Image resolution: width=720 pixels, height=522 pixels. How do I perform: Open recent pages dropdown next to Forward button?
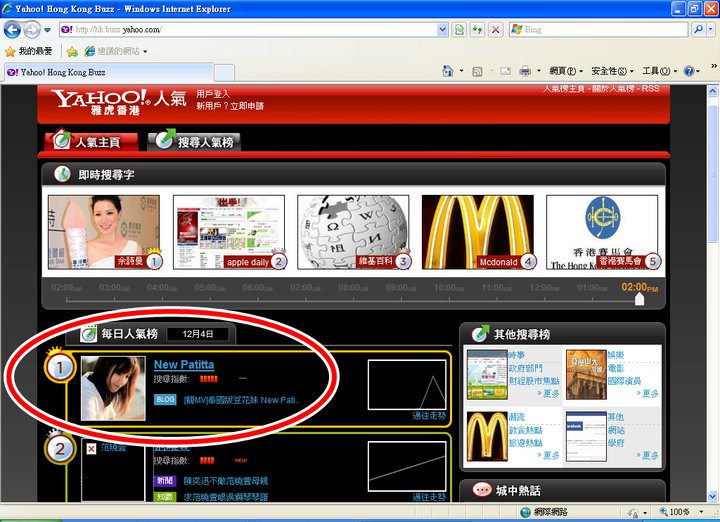point(47,30)
